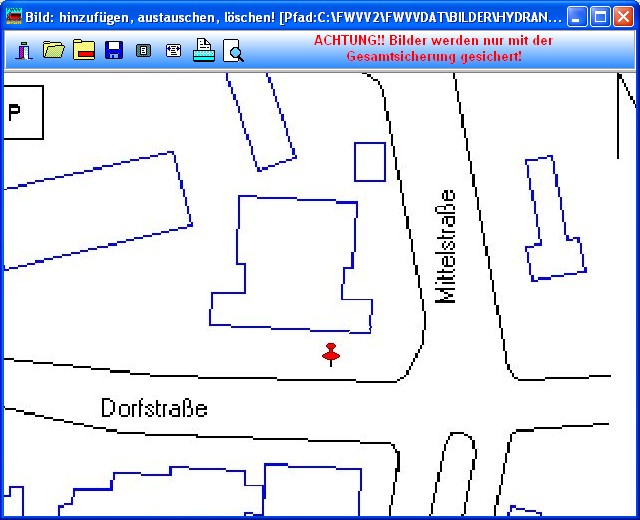Click the Mittelstraße street label

tap(445, 247)
